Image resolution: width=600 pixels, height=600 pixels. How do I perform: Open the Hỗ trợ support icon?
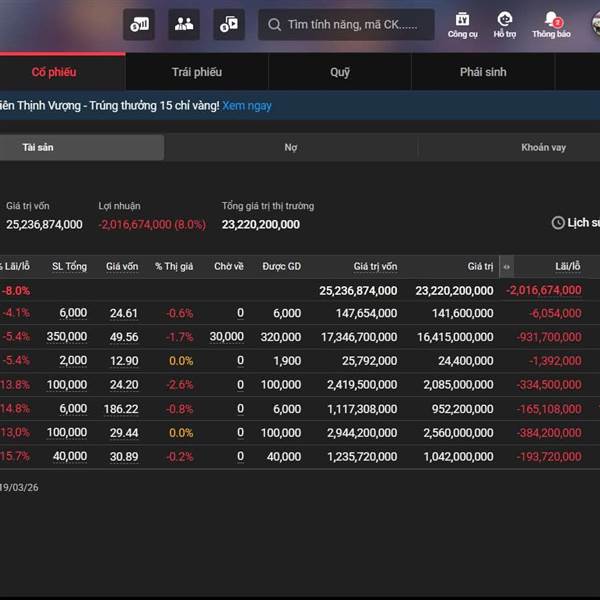tap(504, 25)
